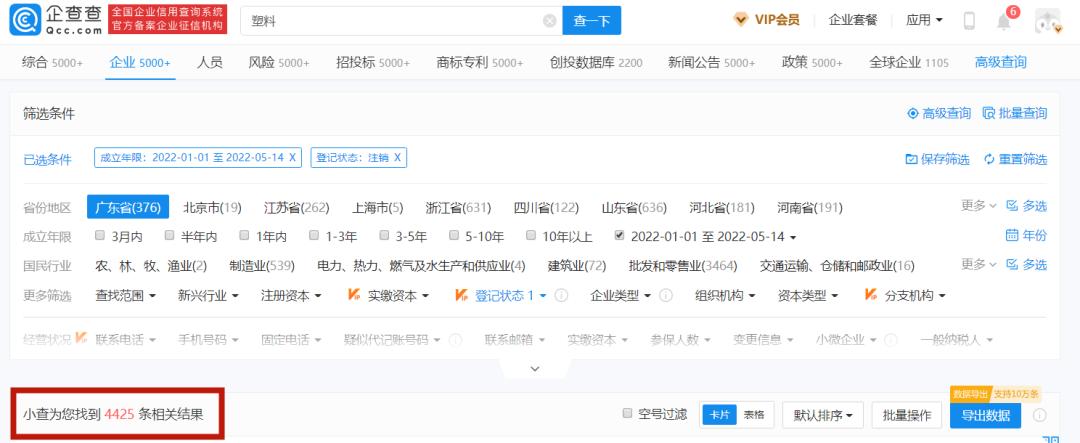This screenshot has width=1080, height=443.
Task: Open the 新兴行业 dropdown
Action: [x=208, y=296]
